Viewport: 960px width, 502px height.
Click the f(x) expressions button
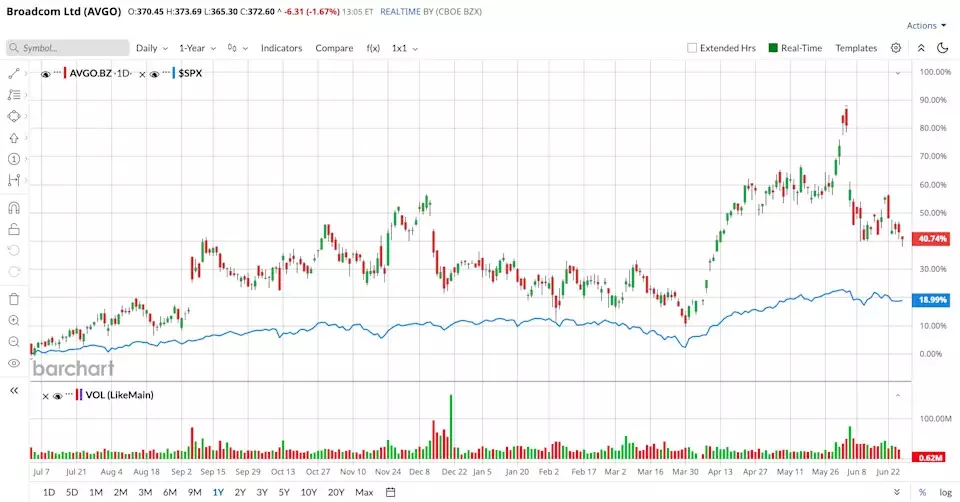point(373,48)
